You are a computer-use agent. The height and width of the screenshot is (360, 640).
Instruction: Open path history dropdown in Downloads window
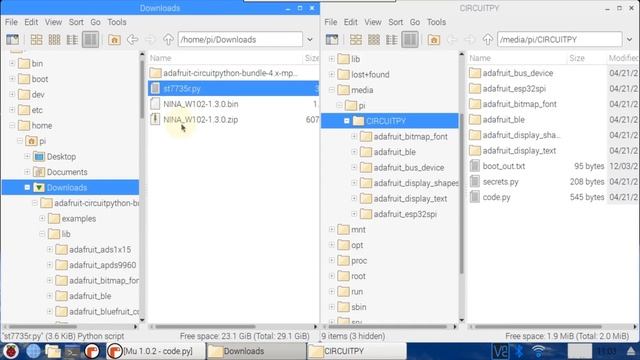click(x=310, y=40)
